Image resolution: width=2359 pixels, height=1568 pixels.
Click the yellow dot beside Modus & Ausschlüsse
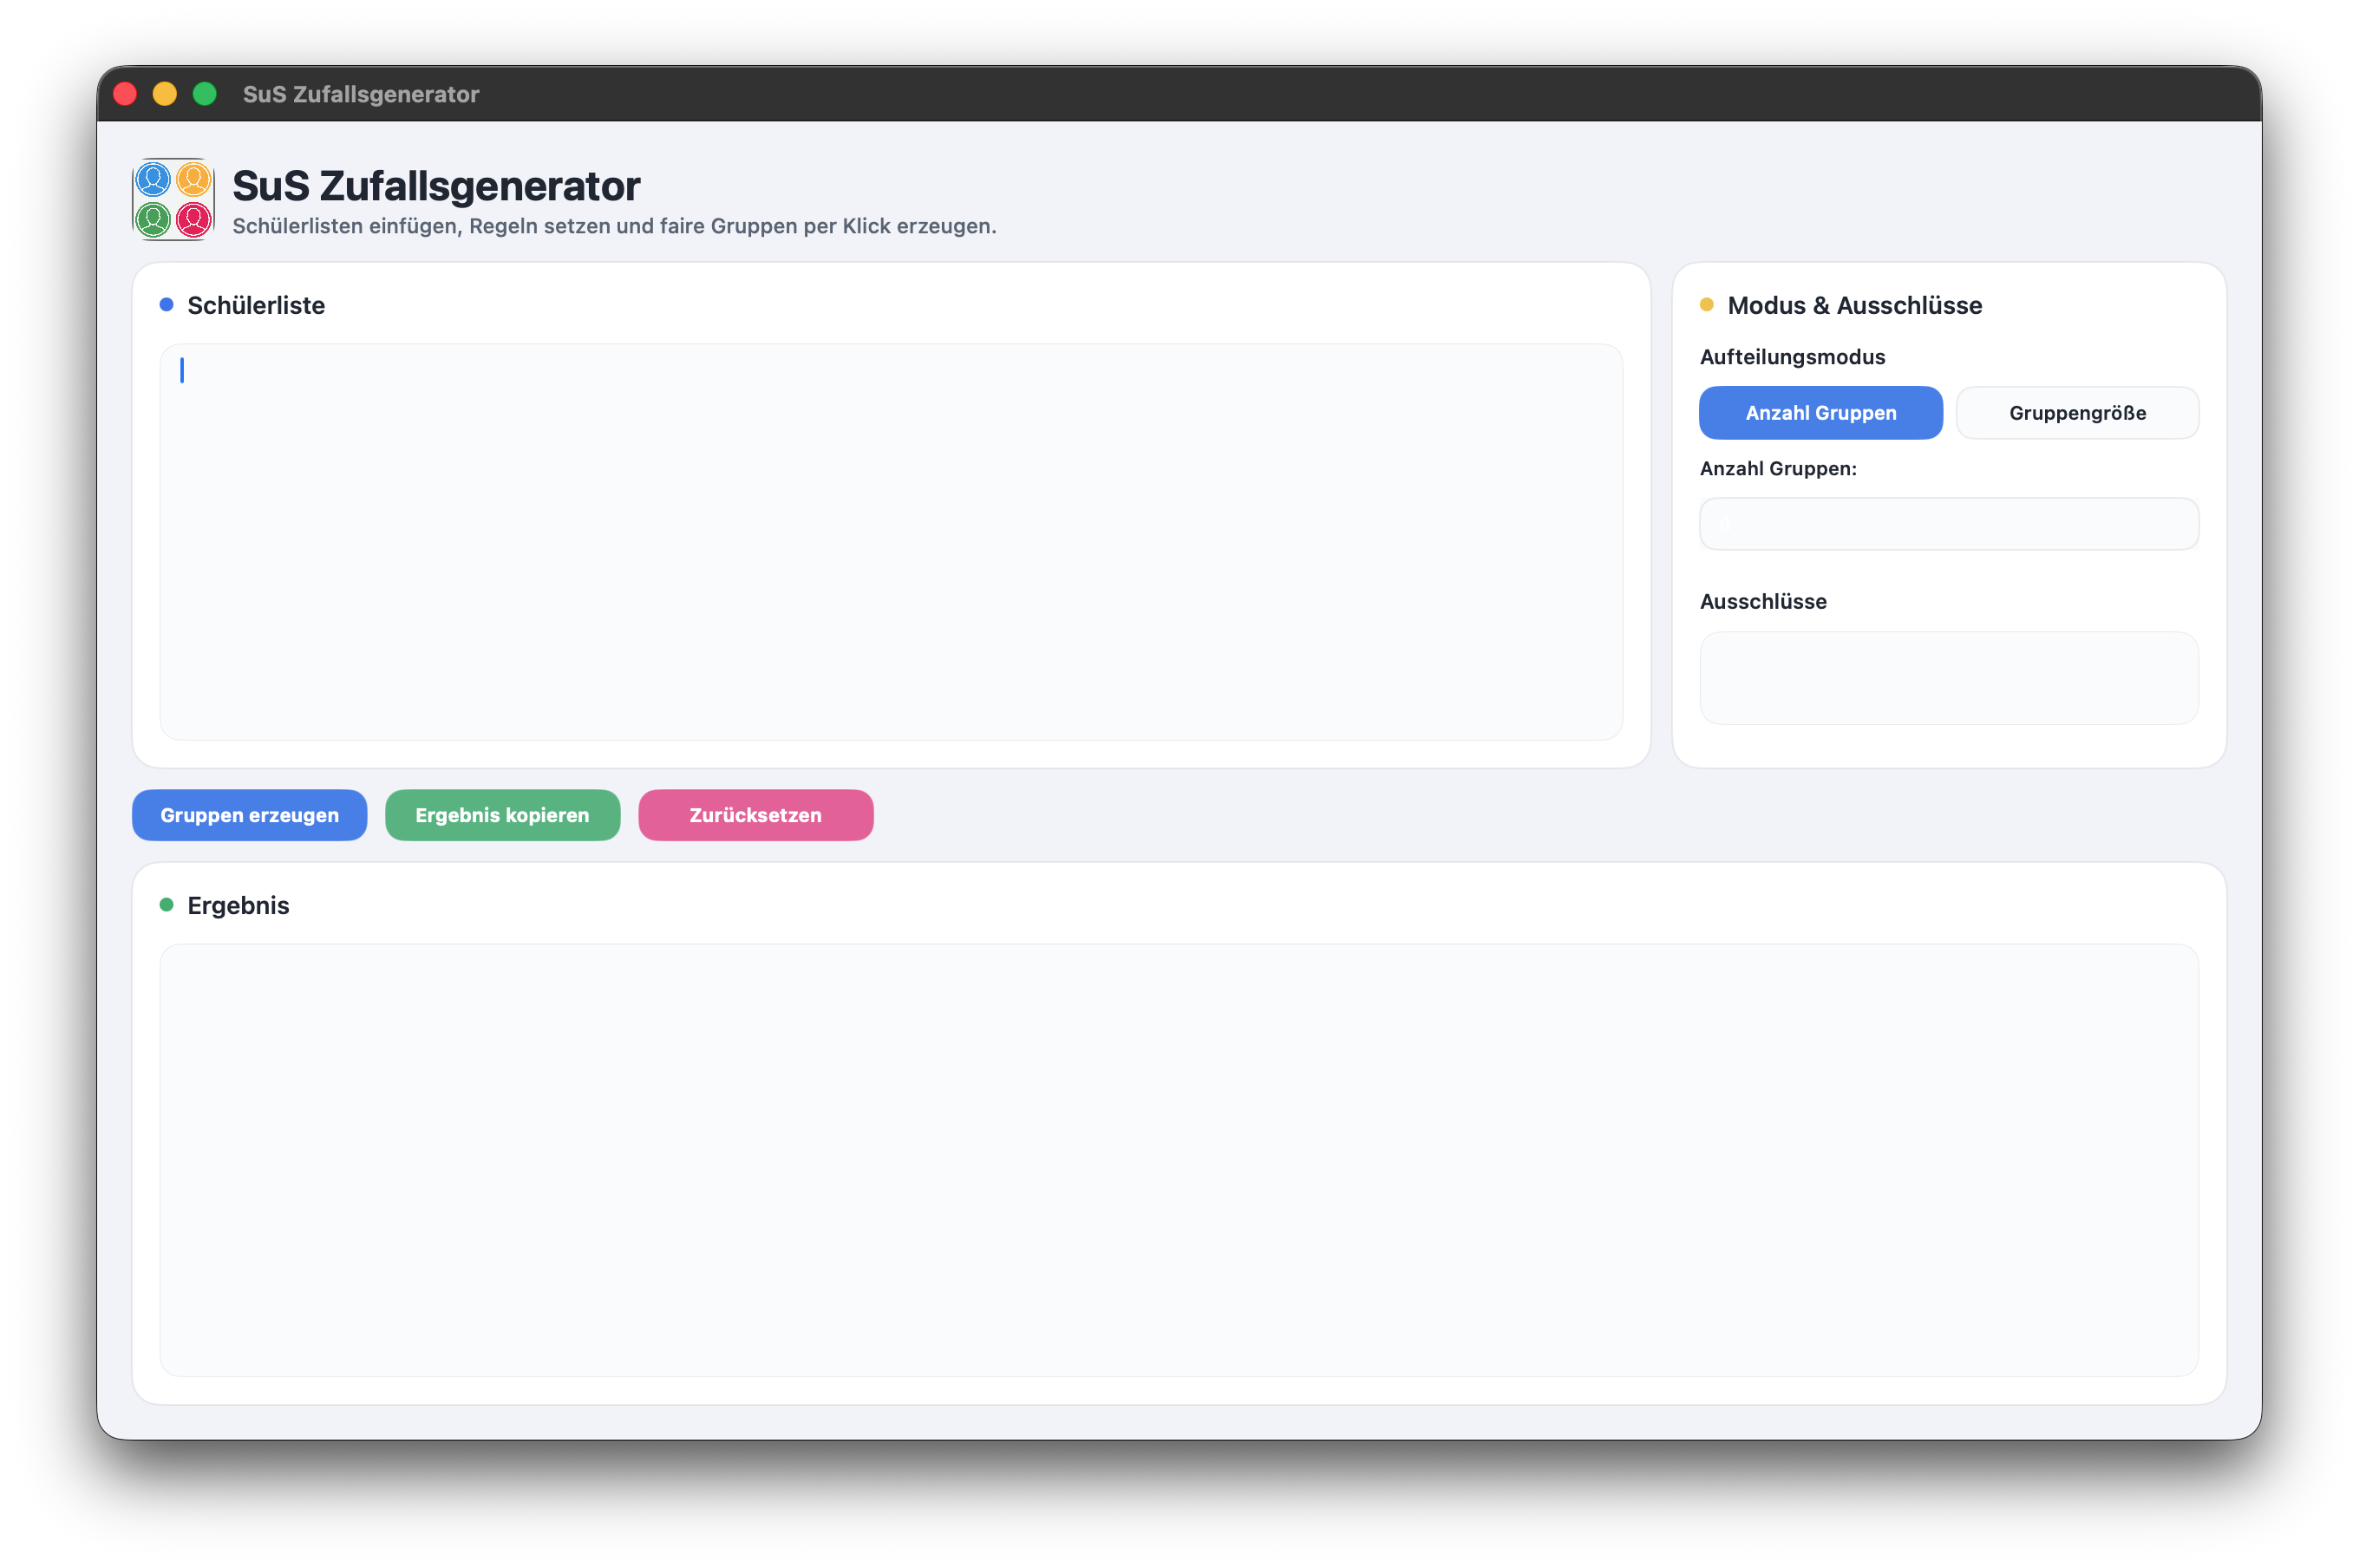coord(1706,304)
